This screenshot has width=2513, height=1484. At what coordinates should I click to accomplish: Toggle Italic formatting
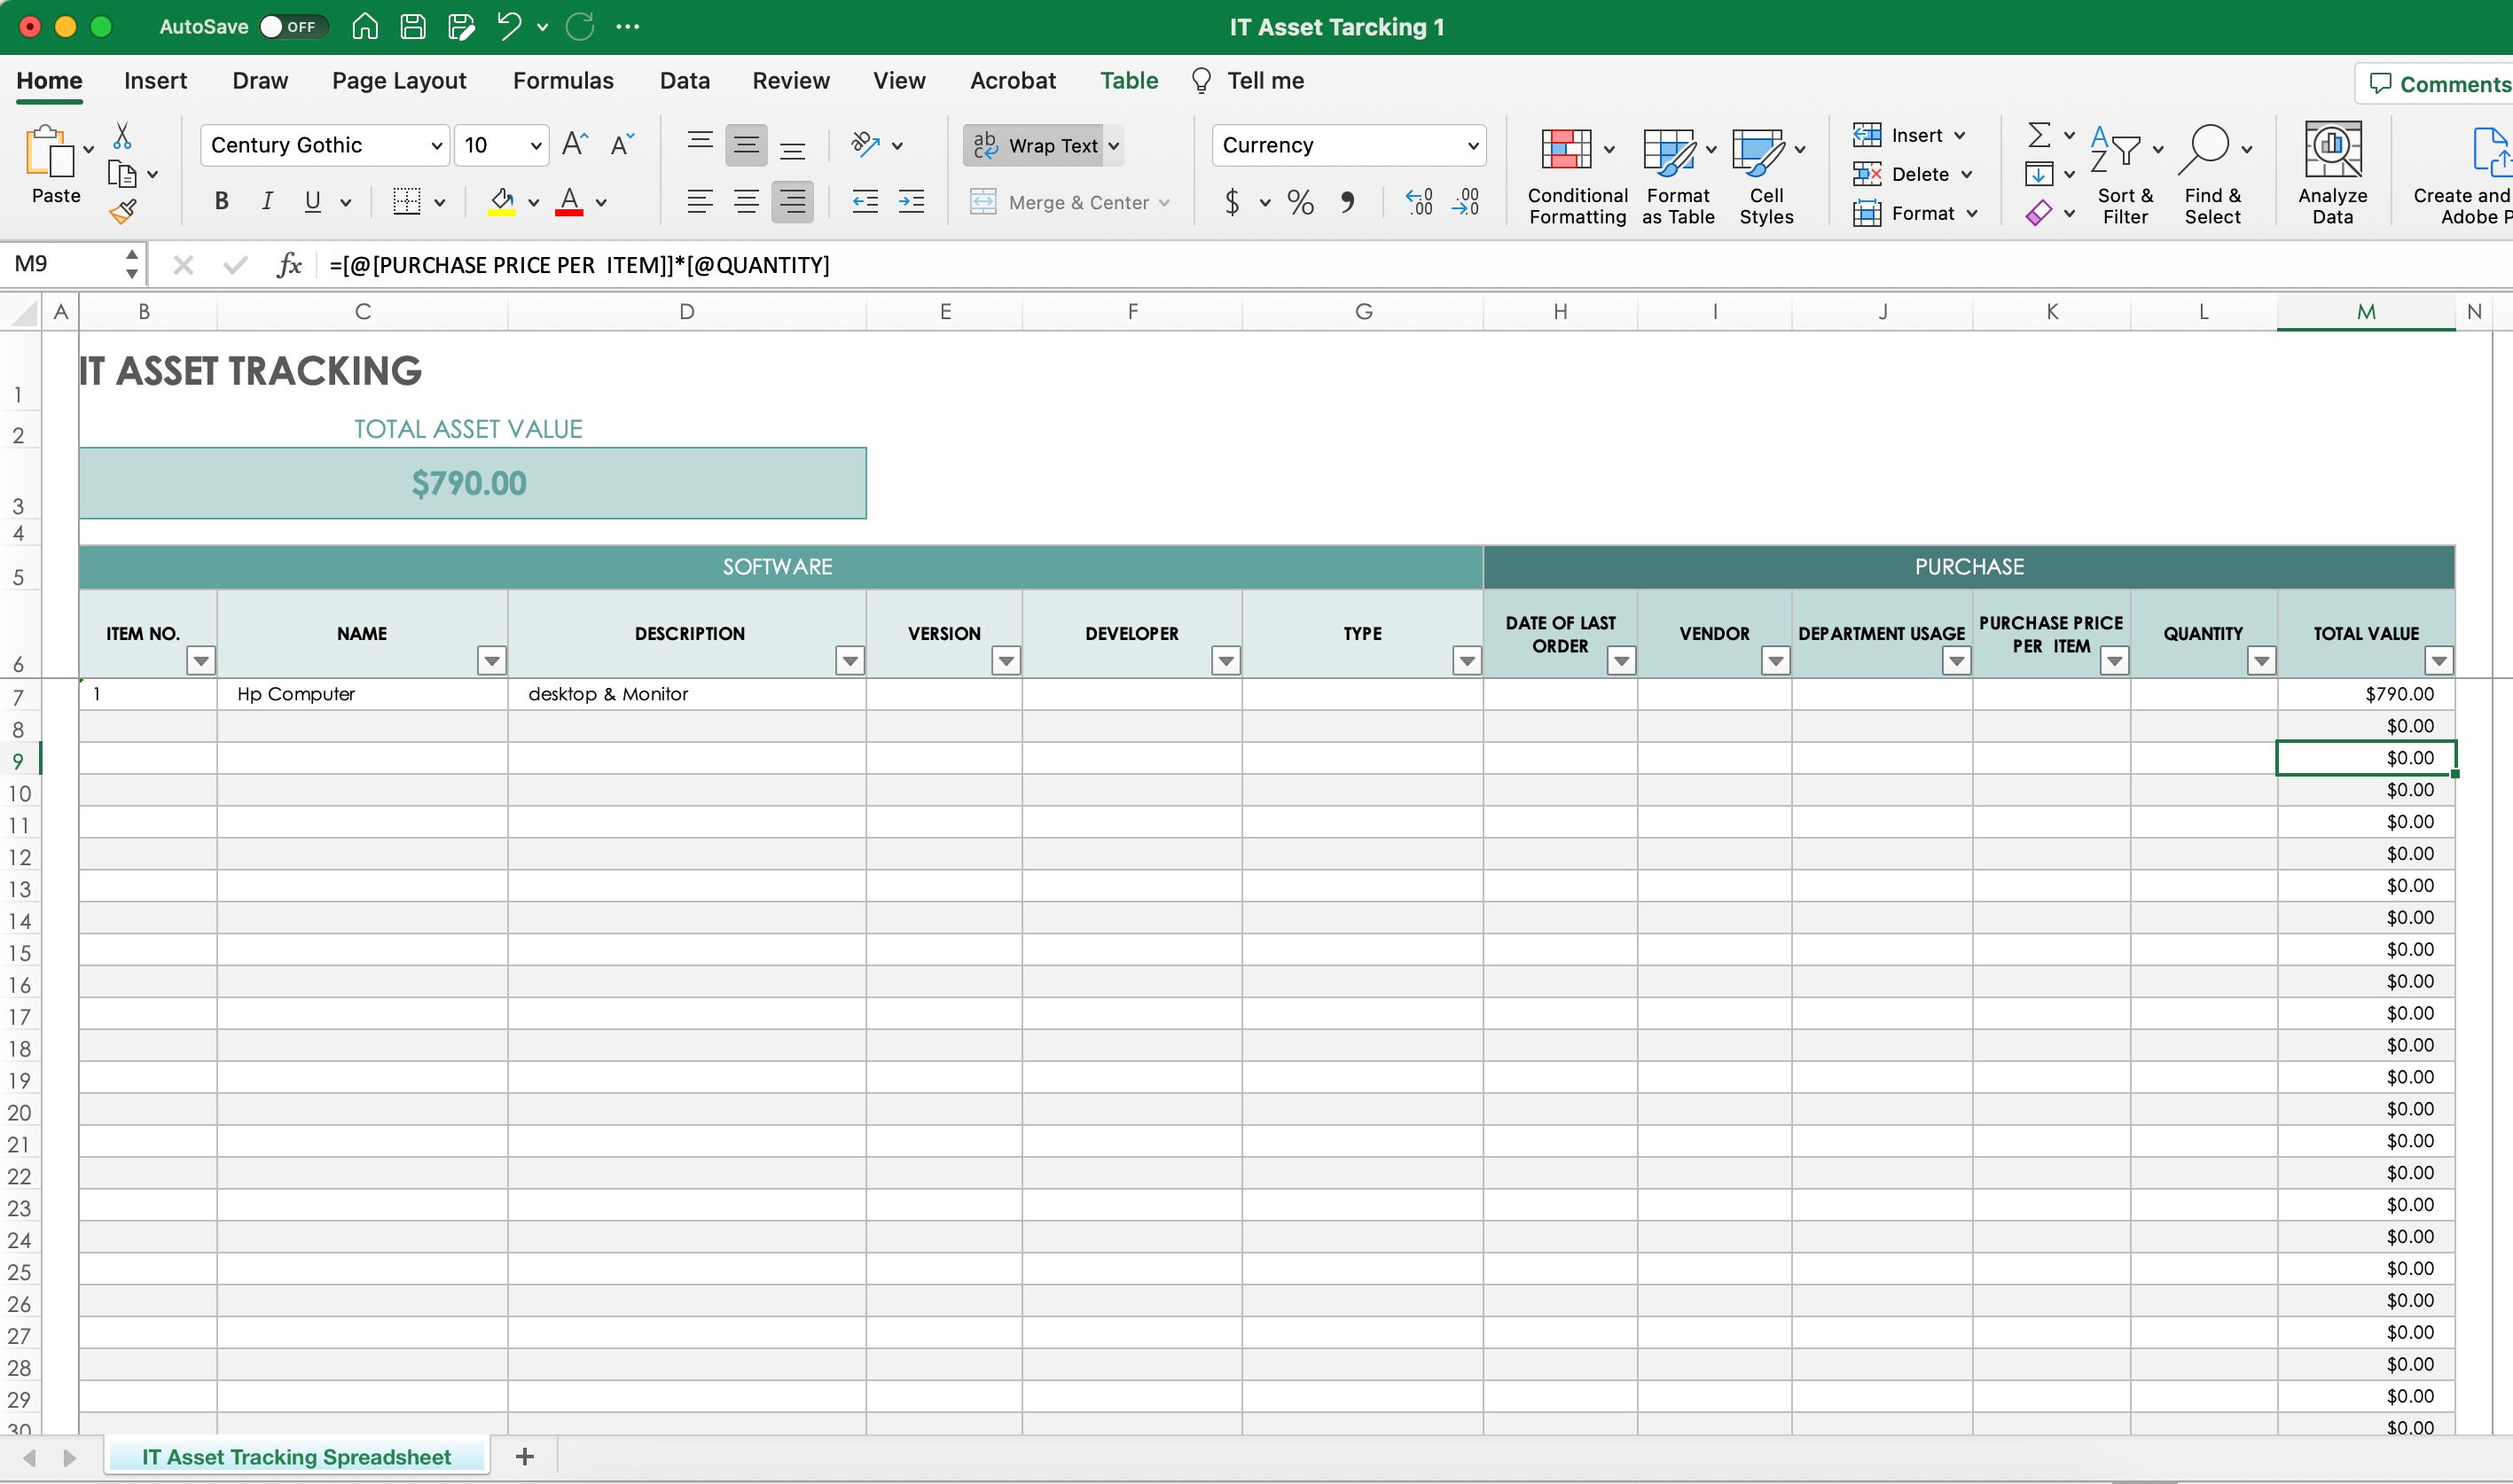pyautogui.click(x=267, y=202)
